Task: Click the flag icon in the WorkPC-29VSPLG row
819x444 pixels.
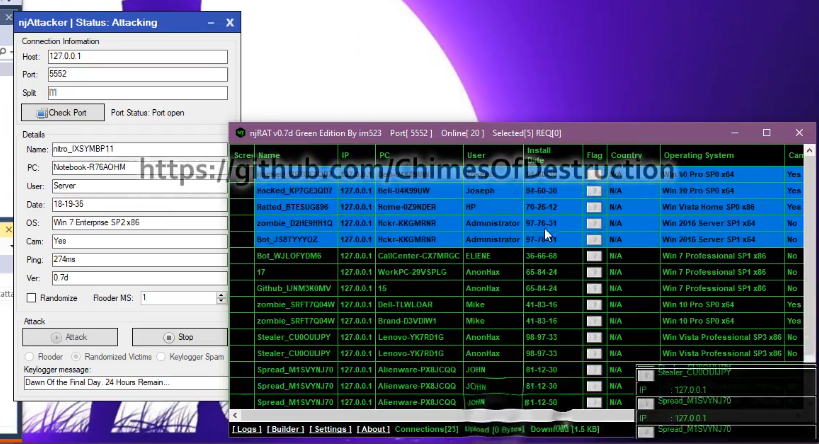Action: pyautogui.click(x=594, y=273)
